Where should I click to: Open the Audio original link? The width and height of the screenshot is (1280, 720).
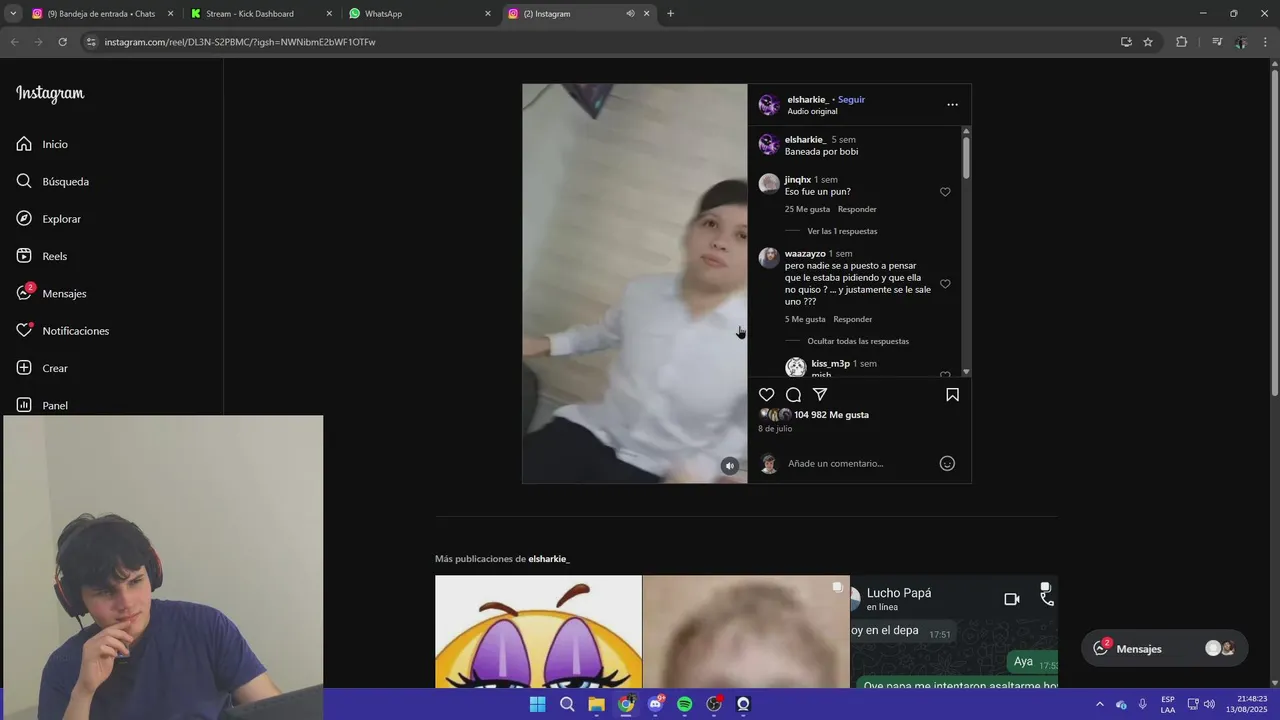(x=812, y=111)
